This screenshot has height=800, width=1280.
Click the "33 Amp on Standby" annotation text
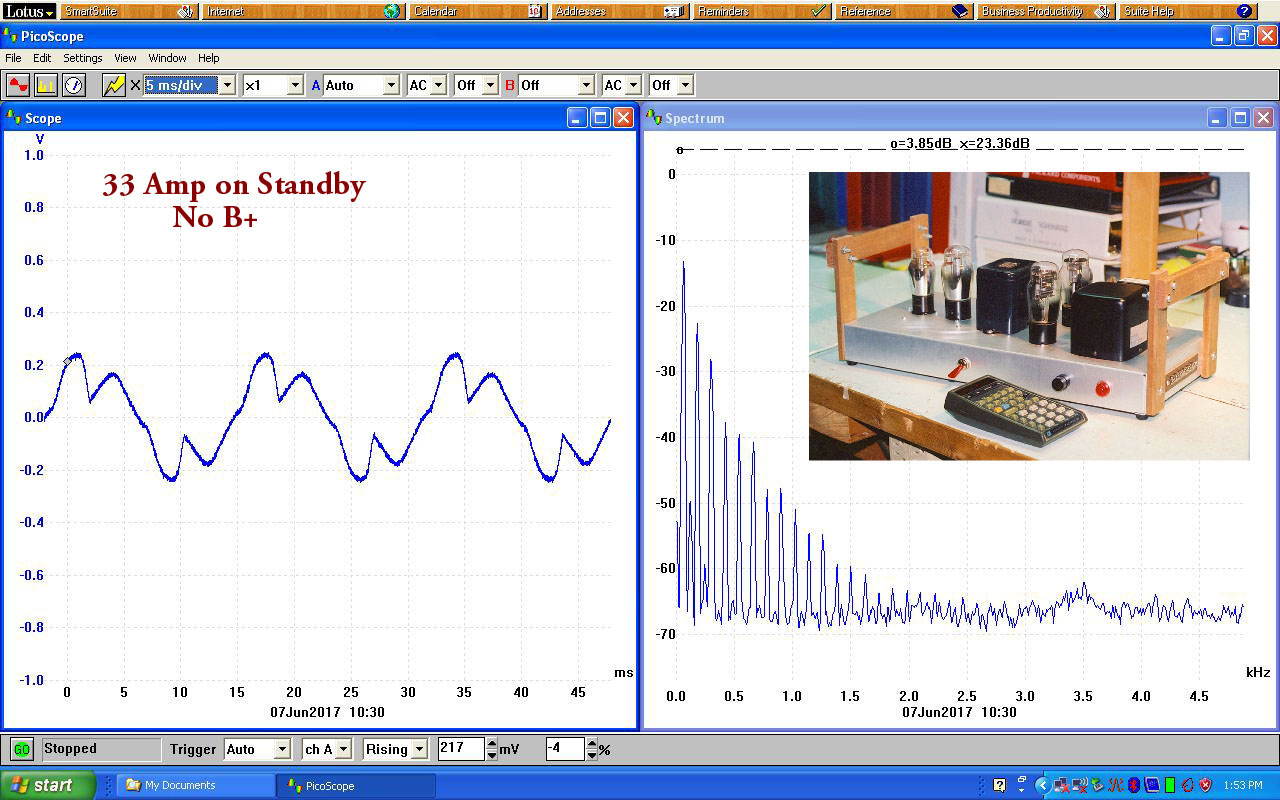pos(234,184)
